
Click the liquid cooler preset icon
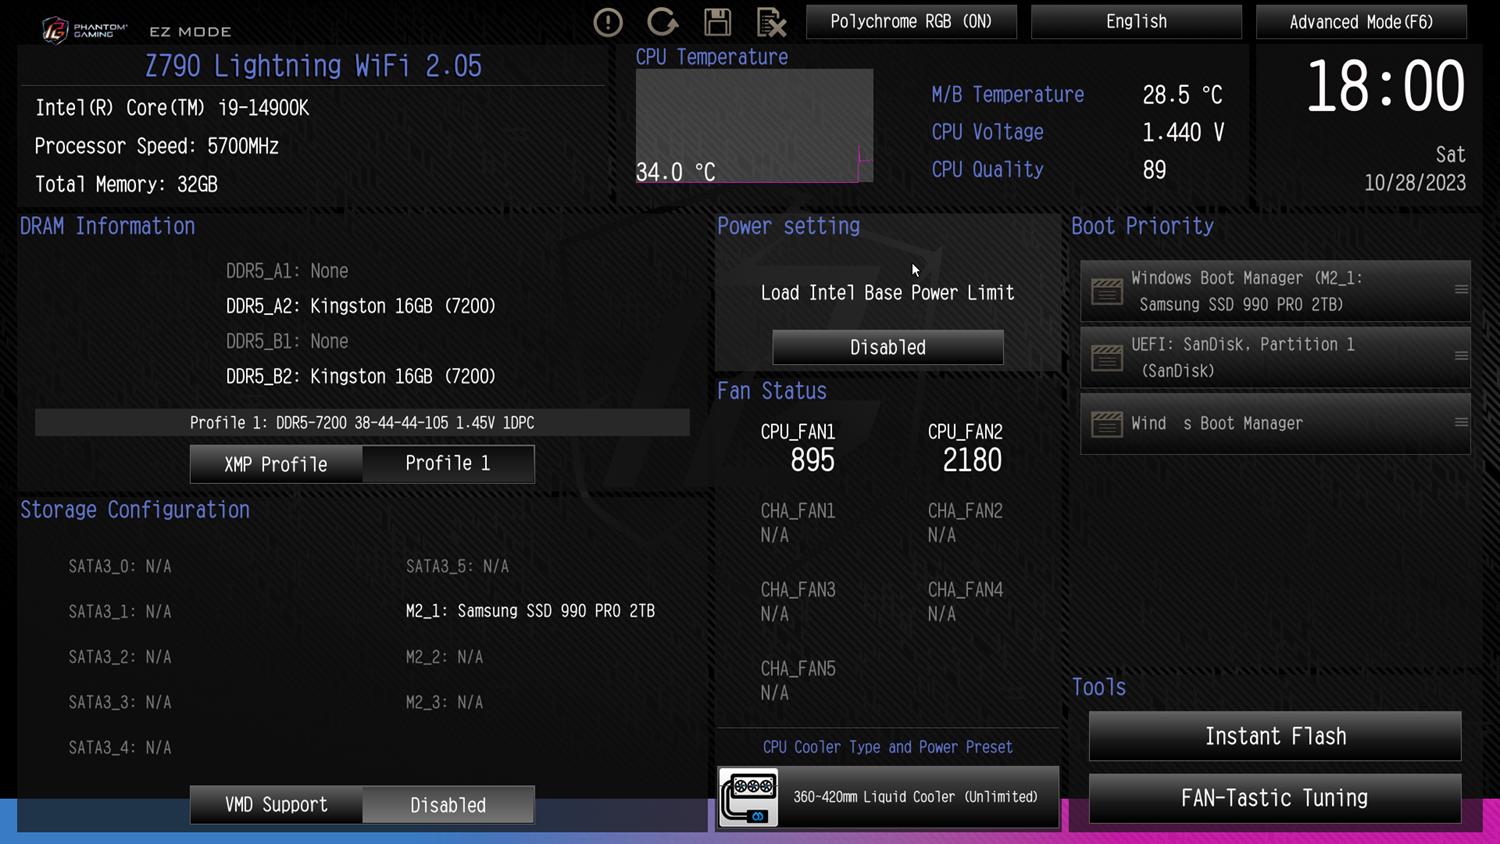tap(749, 797)
